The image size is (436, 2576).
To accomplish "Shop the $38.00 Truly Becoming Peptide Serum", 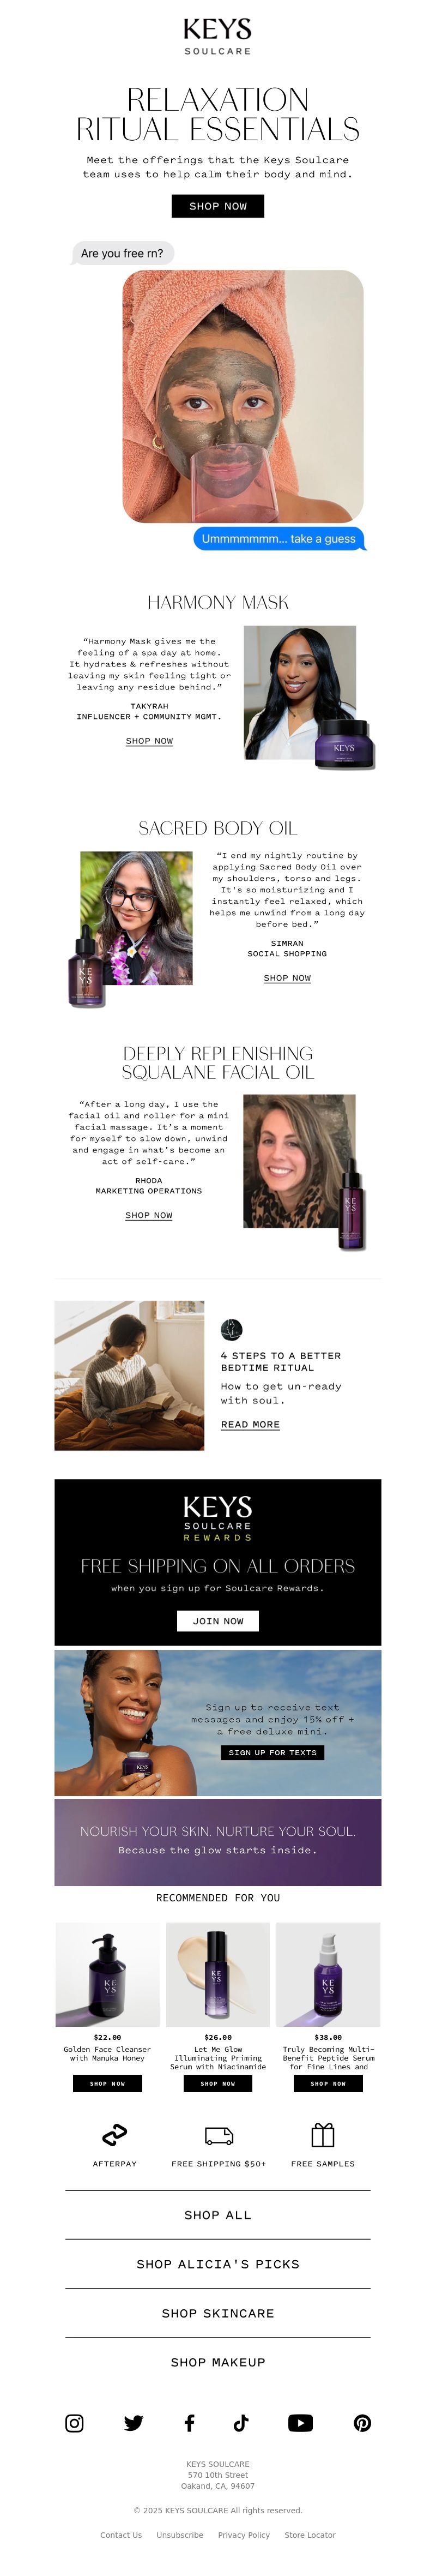I will pos(328,2083).
